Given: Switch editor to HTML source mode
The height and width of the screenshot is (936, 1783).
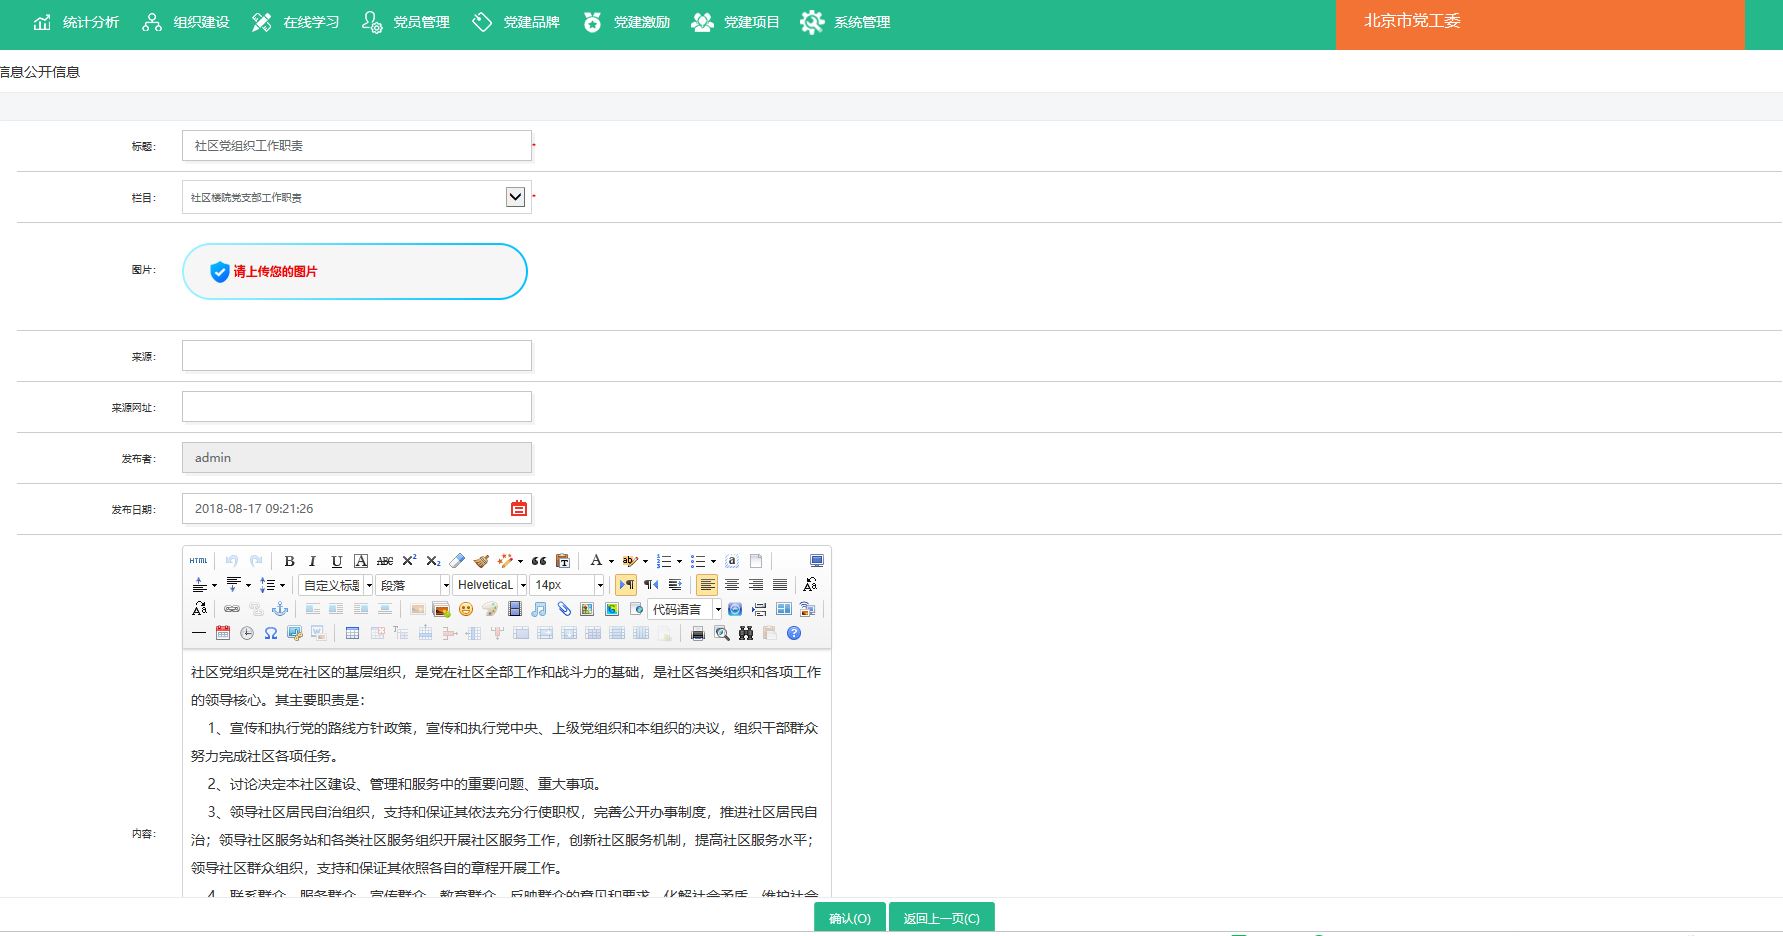Looking at the screenshot, I should pos(199,561).
